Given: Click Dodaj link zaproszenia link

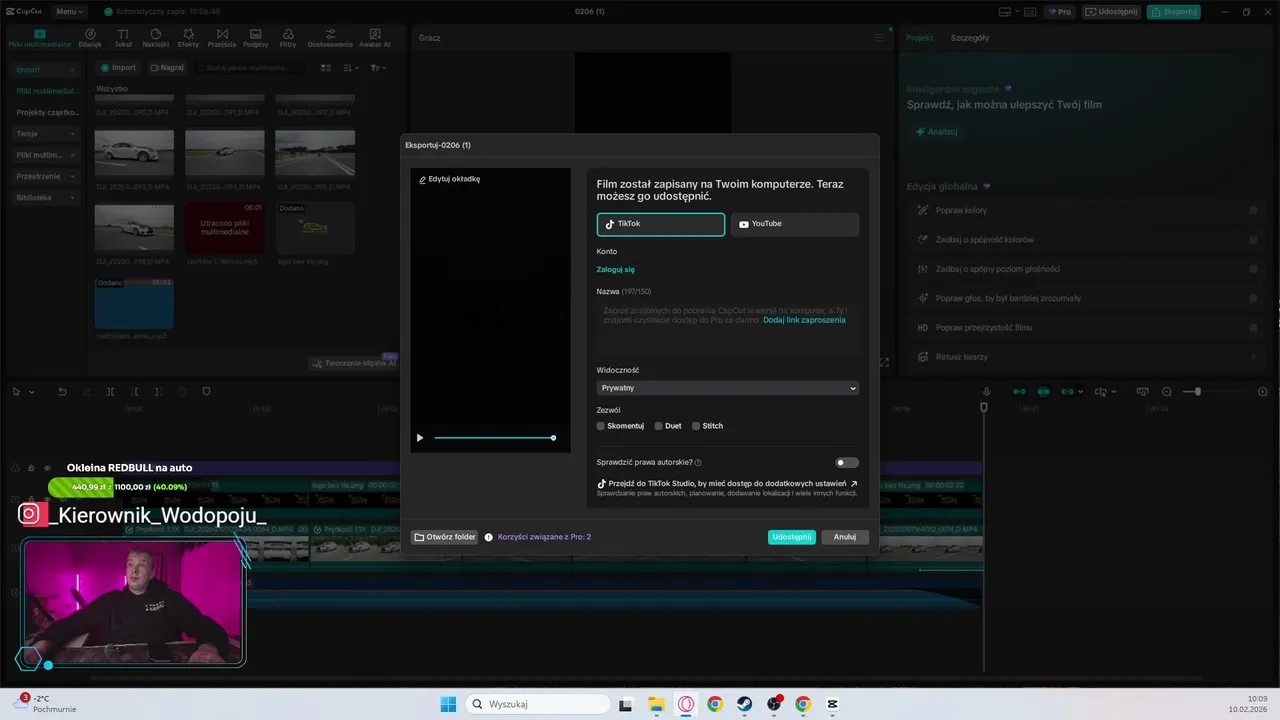Looking at the screenshot, I should coord(804,320).
